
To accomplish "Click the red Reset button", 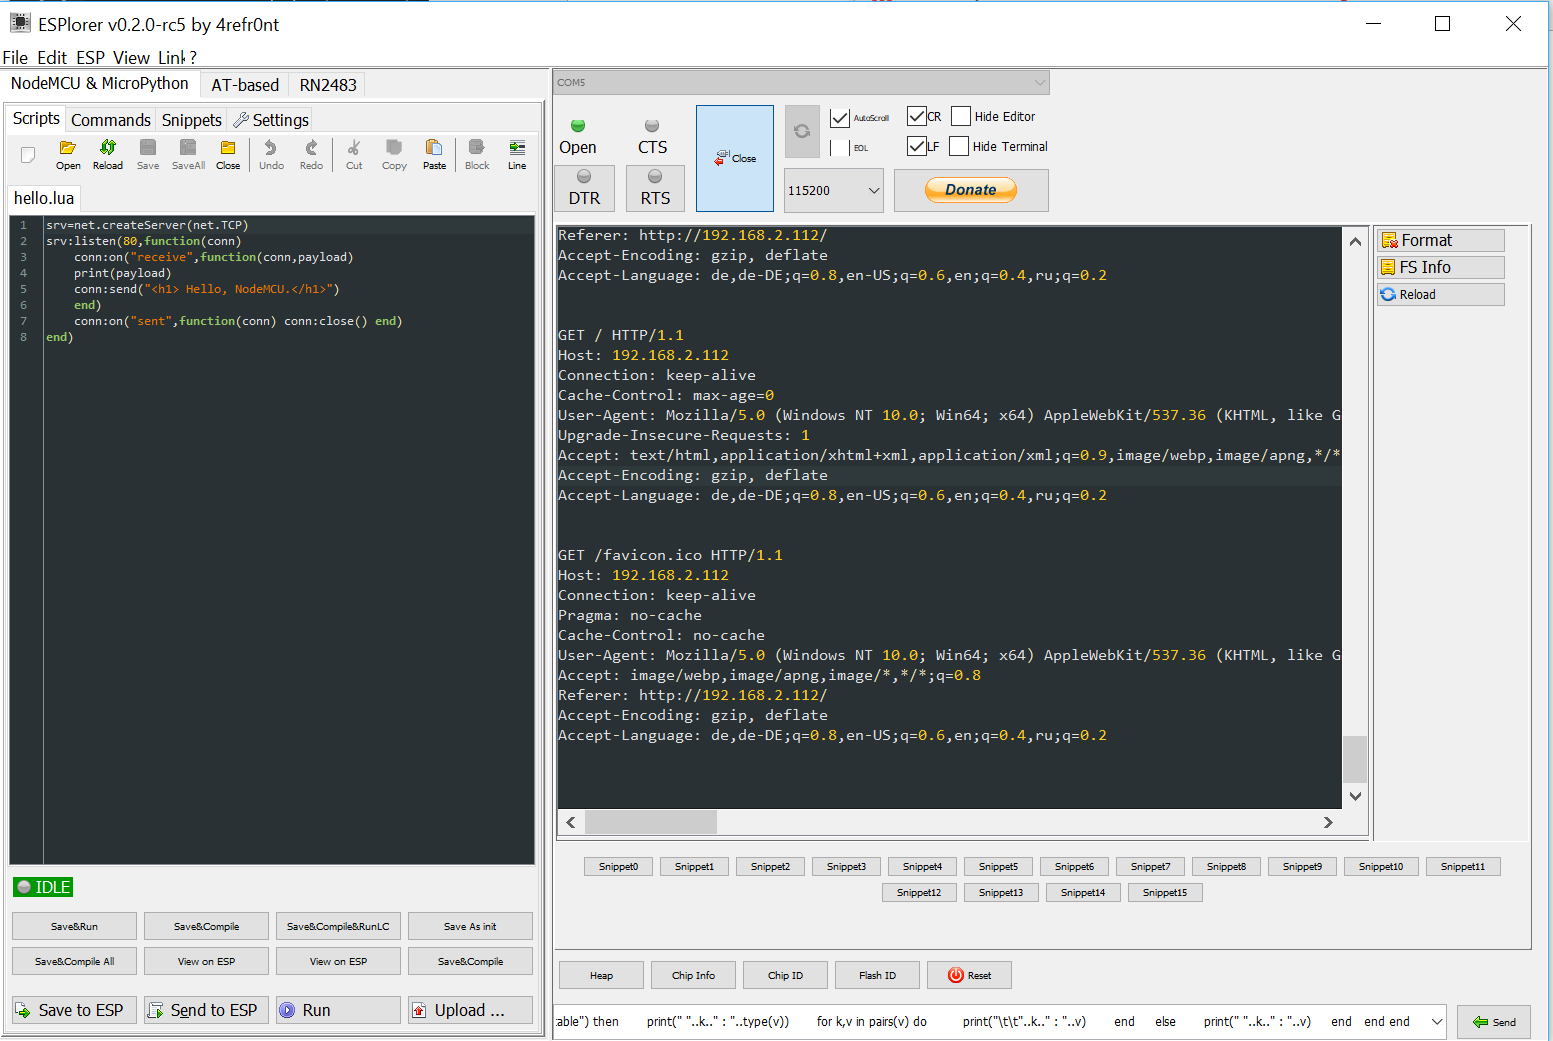I will coord(969,975).
